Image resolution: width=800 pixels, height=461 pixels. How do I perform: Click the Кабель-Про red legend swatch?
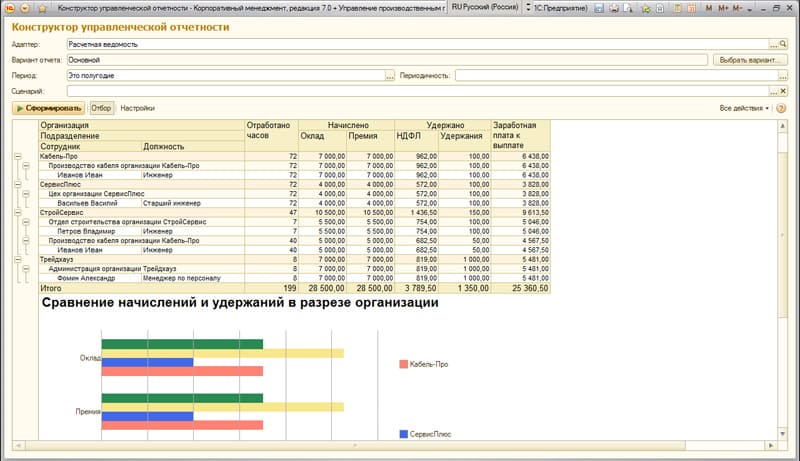coord(404,364)
